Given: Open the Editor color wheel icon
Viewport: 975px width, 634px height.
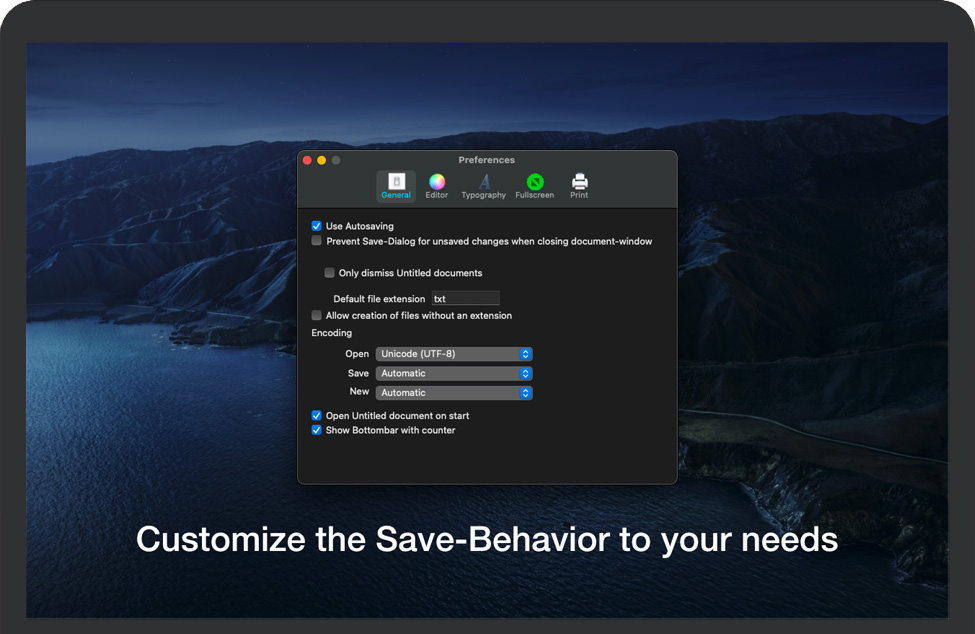Looking at the screenshot, I should (437, 182).
